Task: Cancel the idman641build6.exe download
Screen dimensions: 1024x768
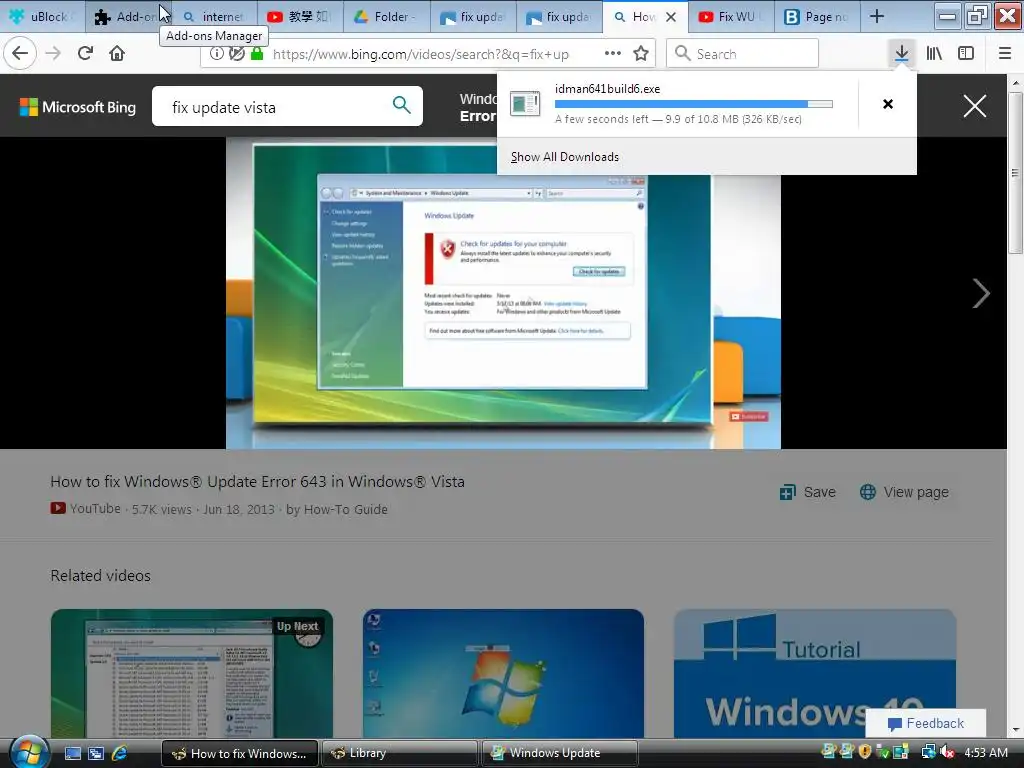Action: click(888, 104)
